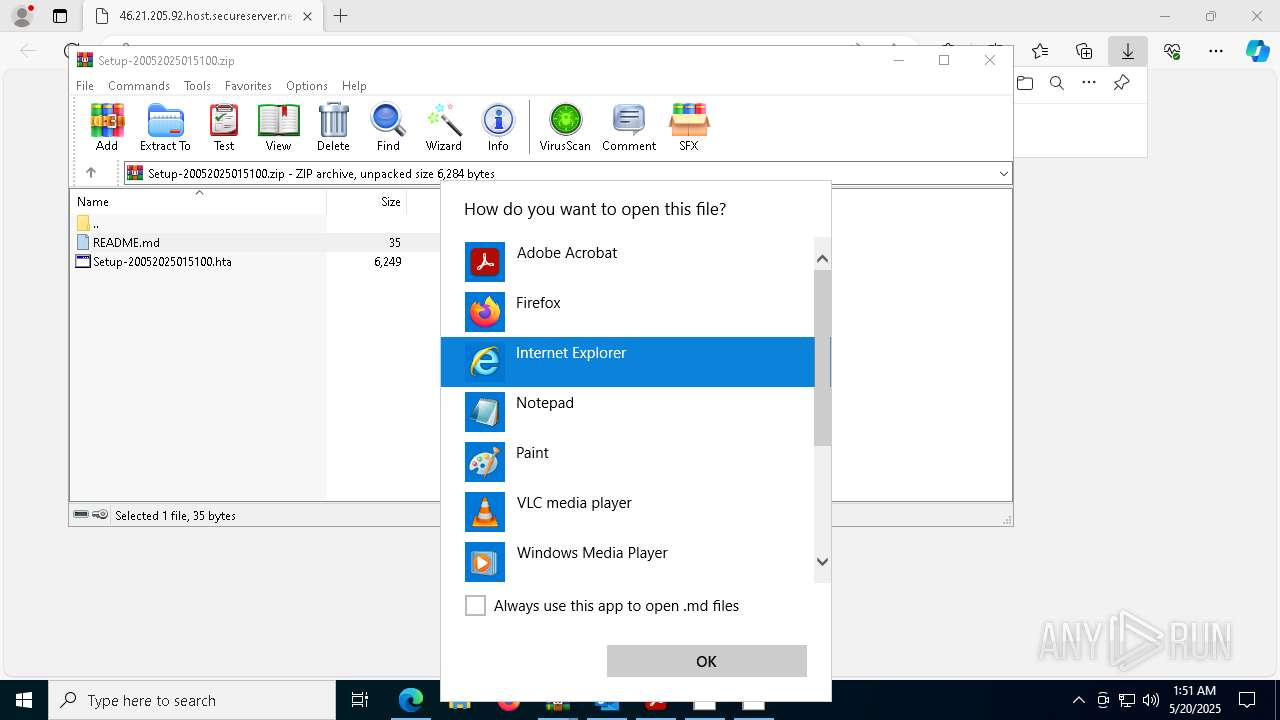This screenshot has height=720, width=1280.
Task: Open the Options menu
Action: pos(307,86)
